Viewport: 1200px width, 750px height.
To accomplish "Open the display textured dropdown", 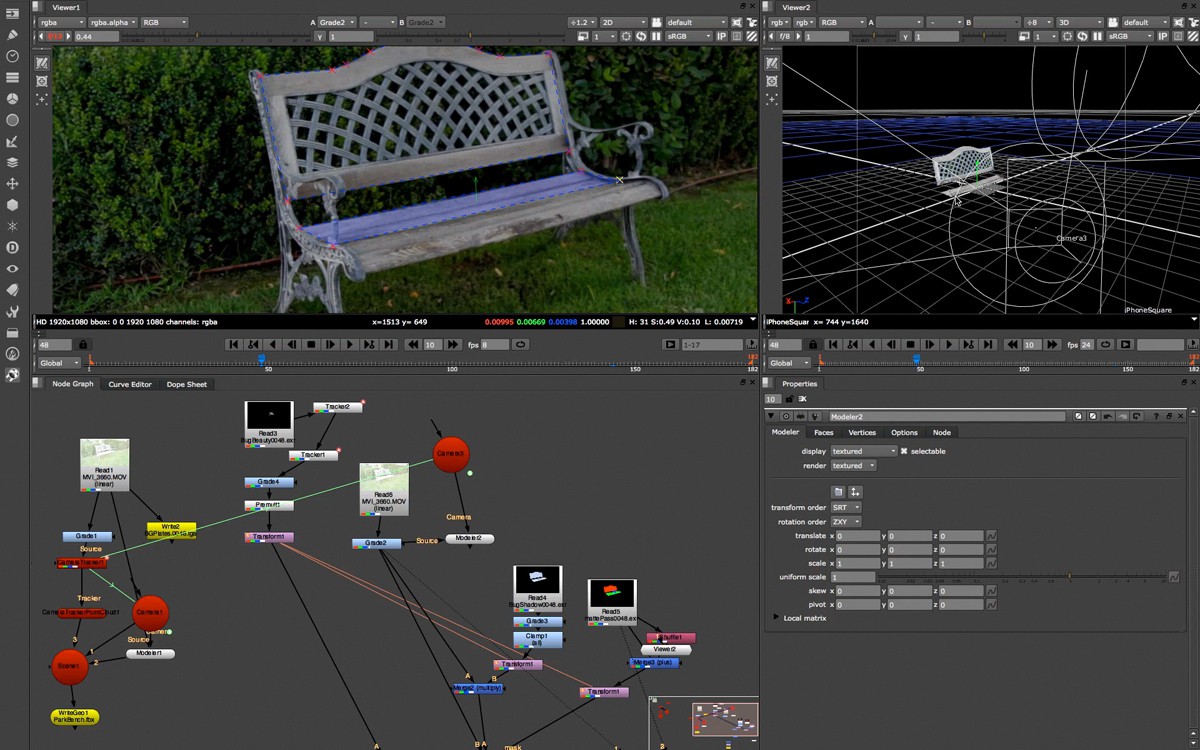I will click(x=864, y=451).
